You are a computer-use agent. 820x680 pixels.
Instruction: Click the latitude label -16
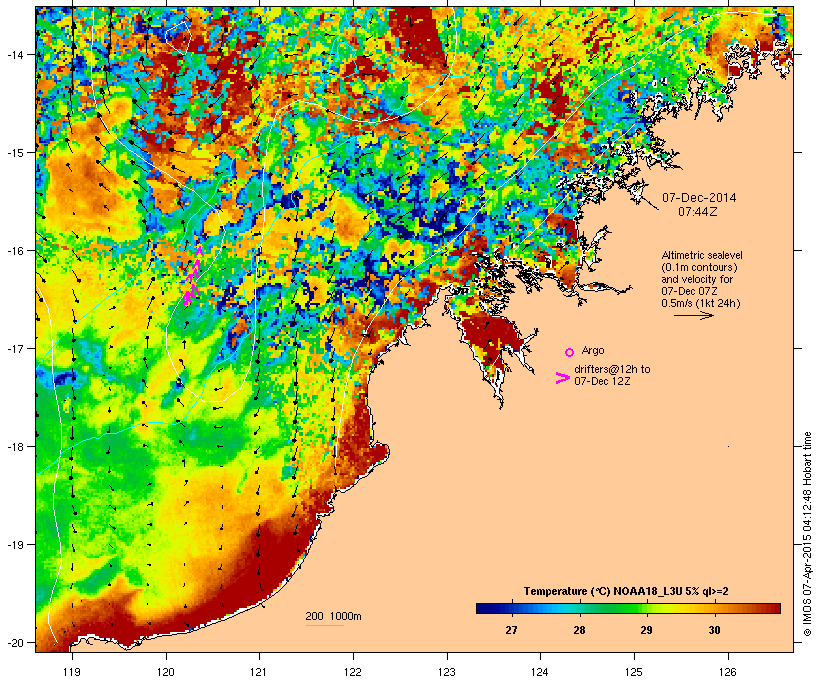[14, 251]
